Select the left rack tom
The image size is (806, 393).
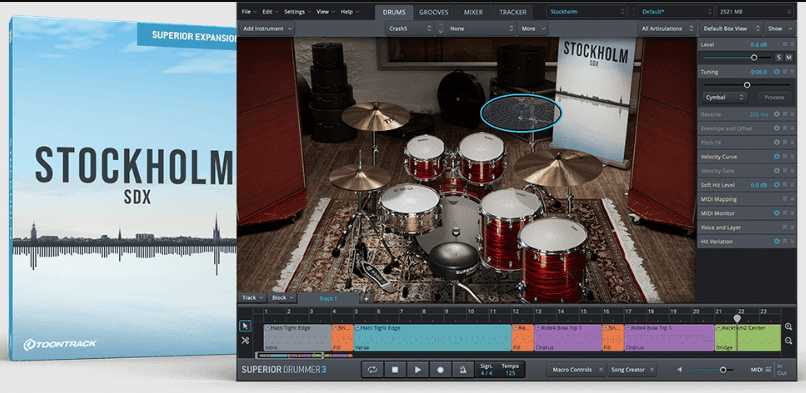[425, 157]
